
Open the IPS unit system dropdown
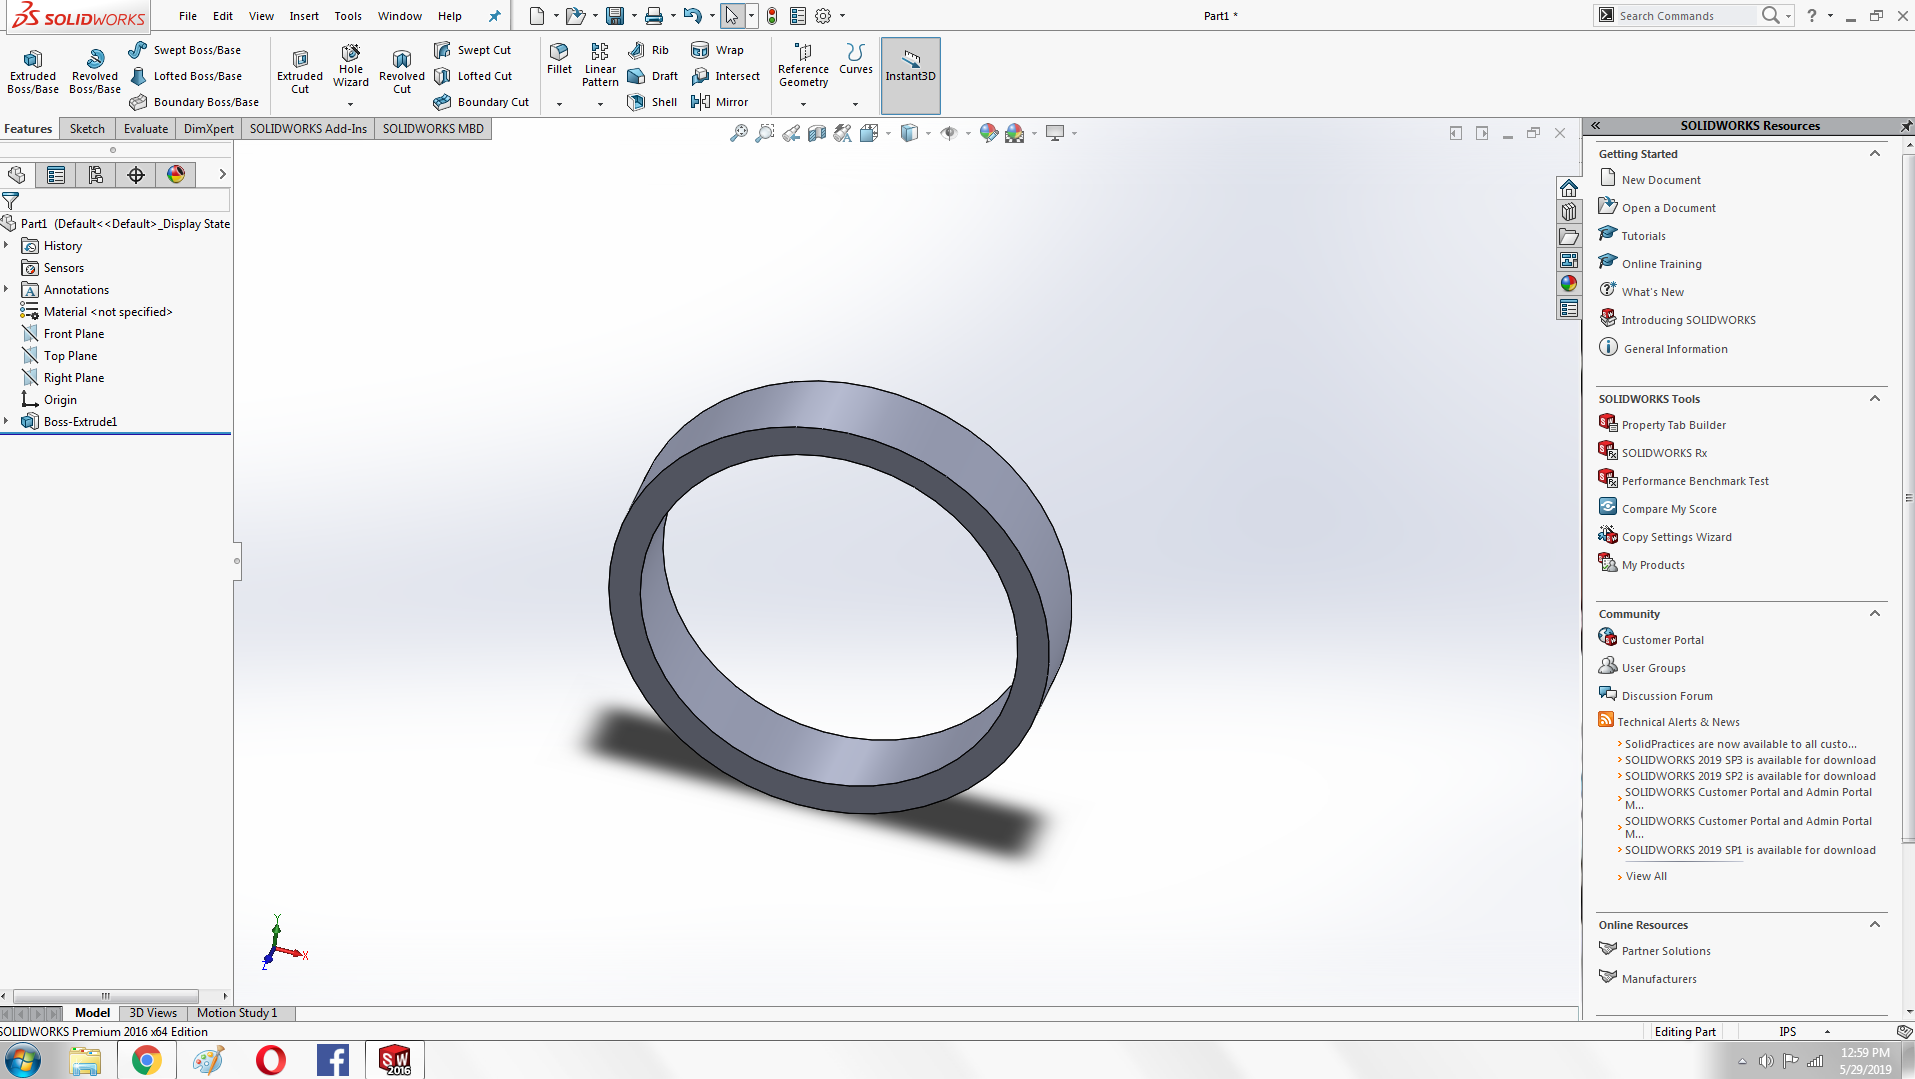click(1827, 1032)
